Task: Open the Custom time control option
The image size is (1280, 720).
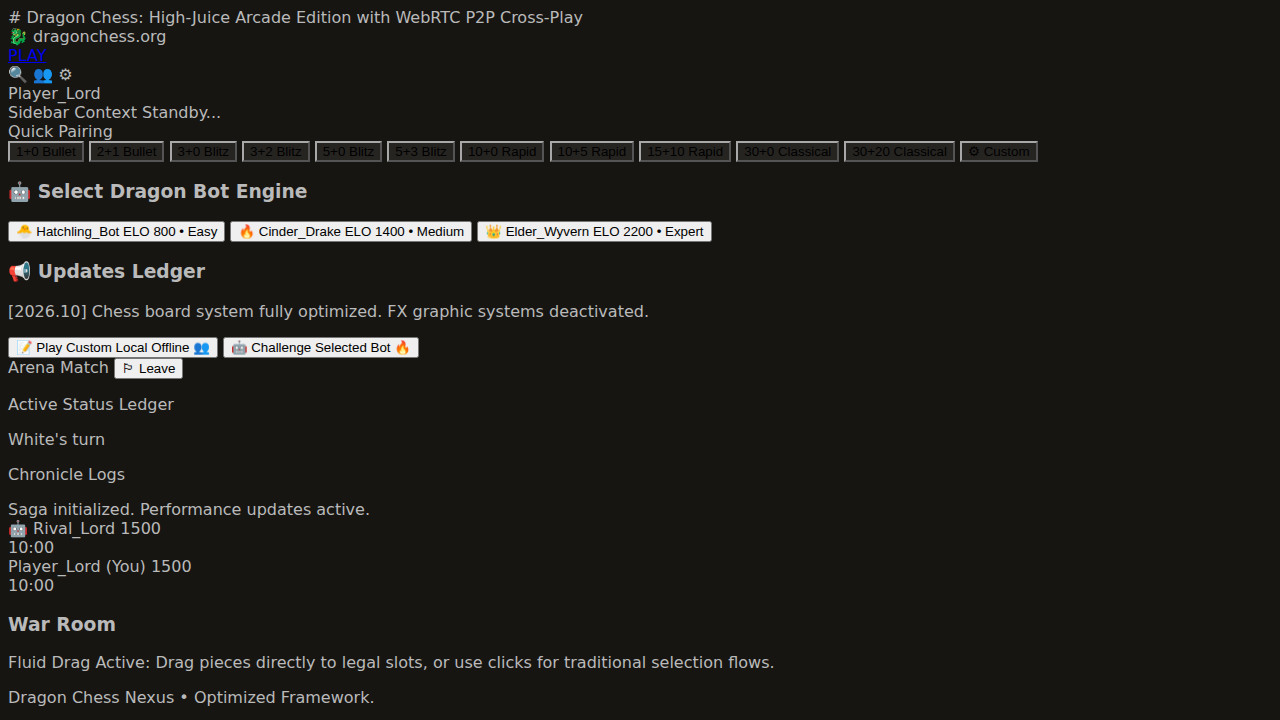Action: pos(999,151)
